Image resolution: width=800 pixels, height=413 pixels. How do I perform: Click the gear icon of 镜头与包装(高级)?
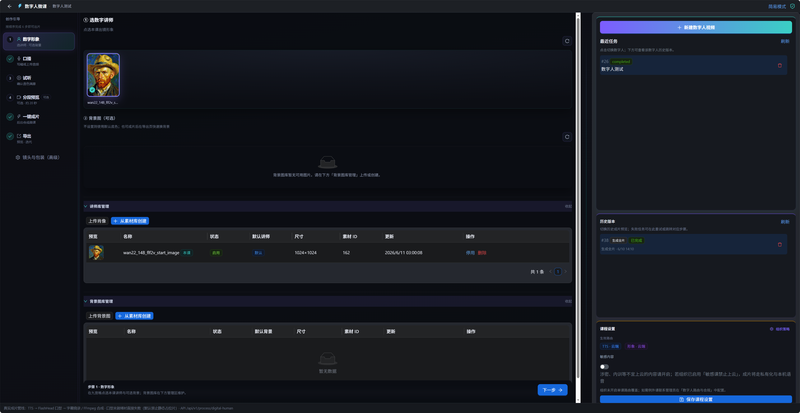(x=18, y=157)
